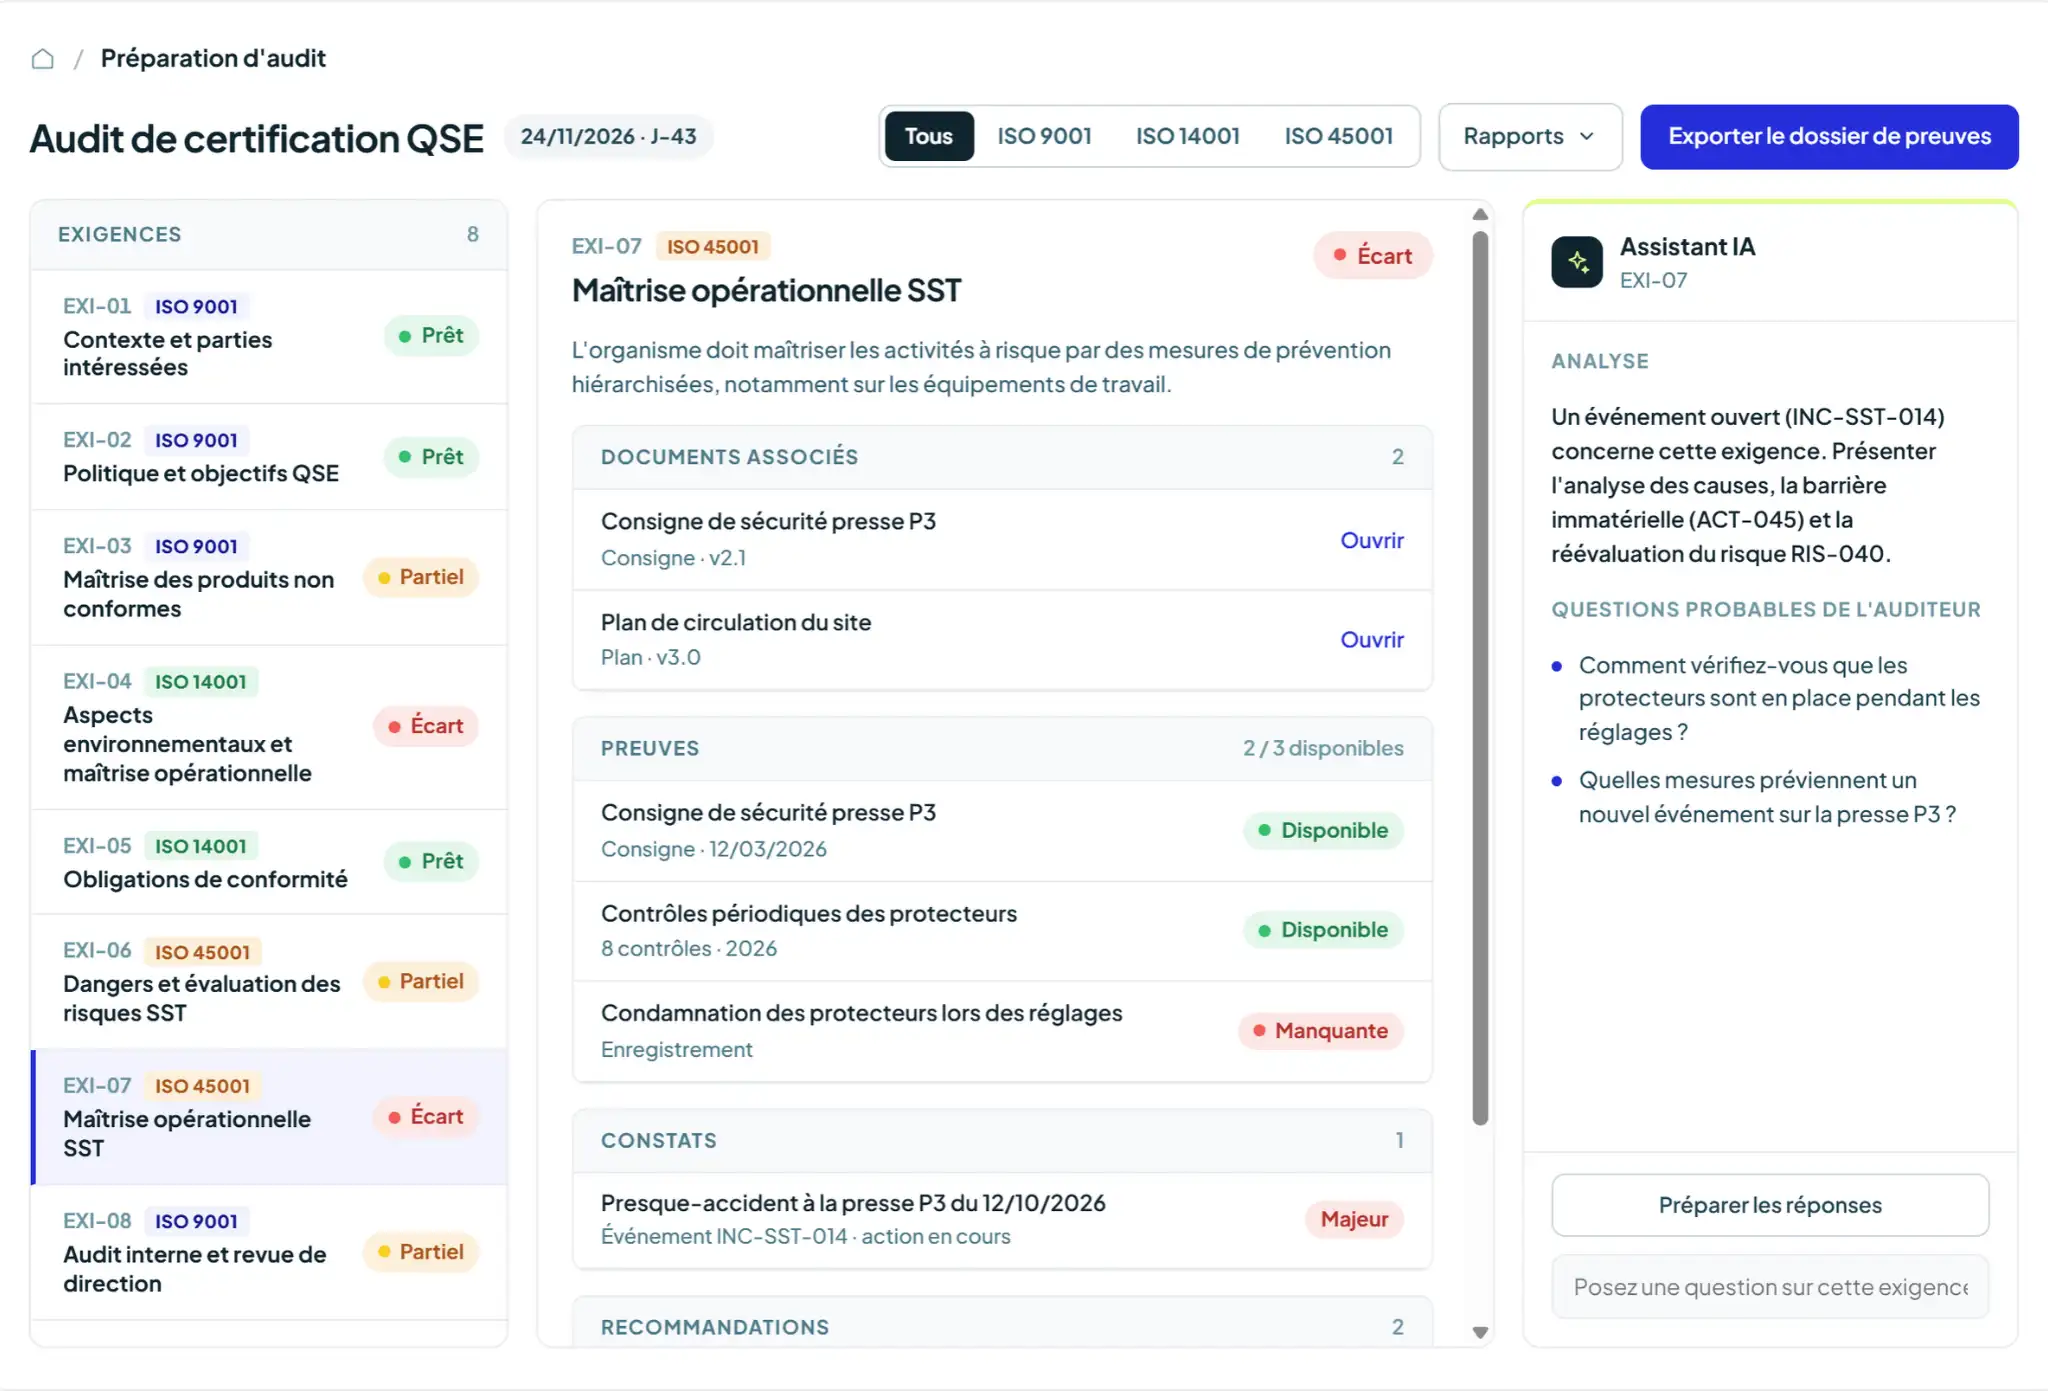Click the Assistant IA sparkle icon
The image size is (2048, 1391).
1577,262
